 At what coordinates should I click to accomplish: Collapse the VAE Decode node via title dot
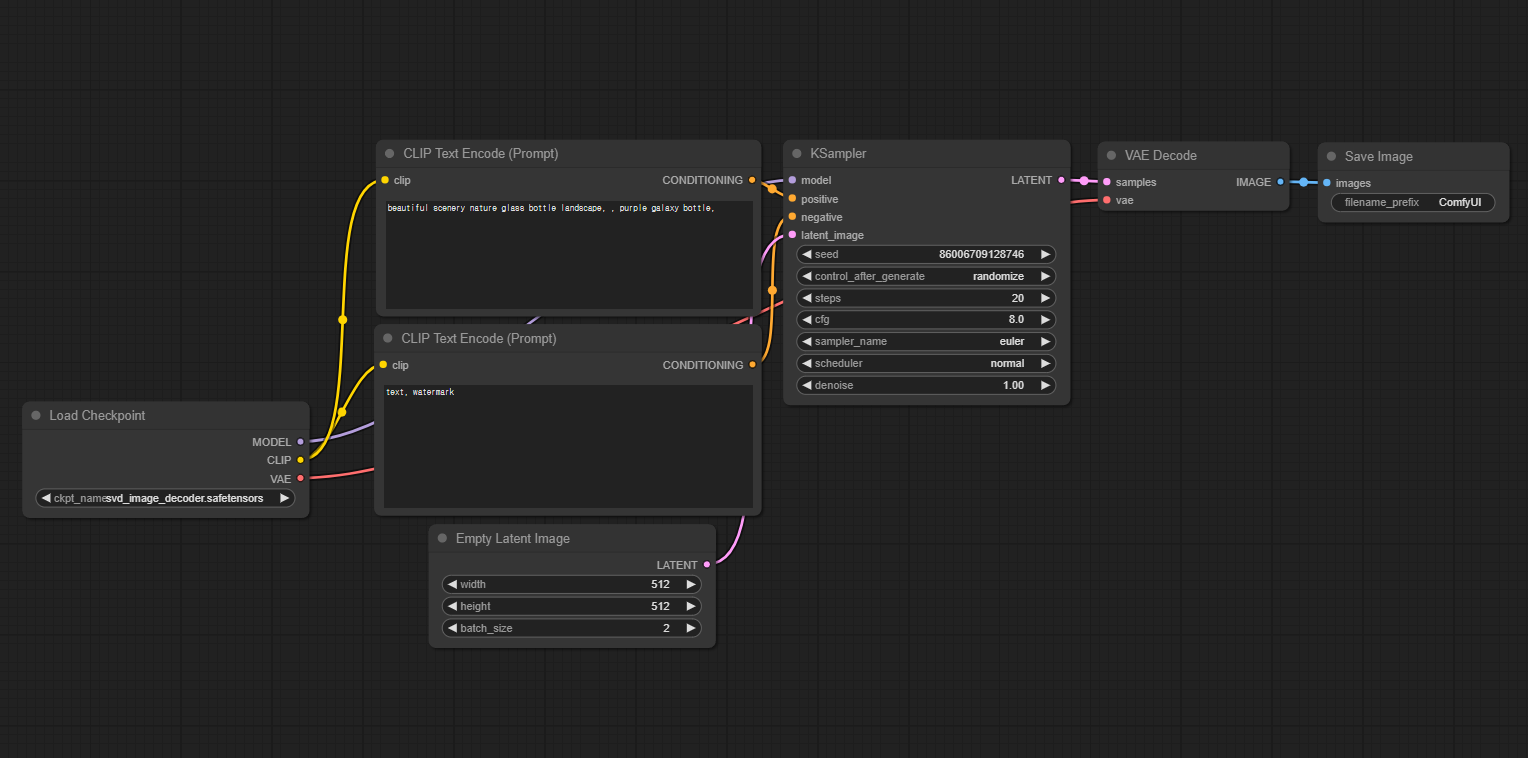tap(1111, 155)
